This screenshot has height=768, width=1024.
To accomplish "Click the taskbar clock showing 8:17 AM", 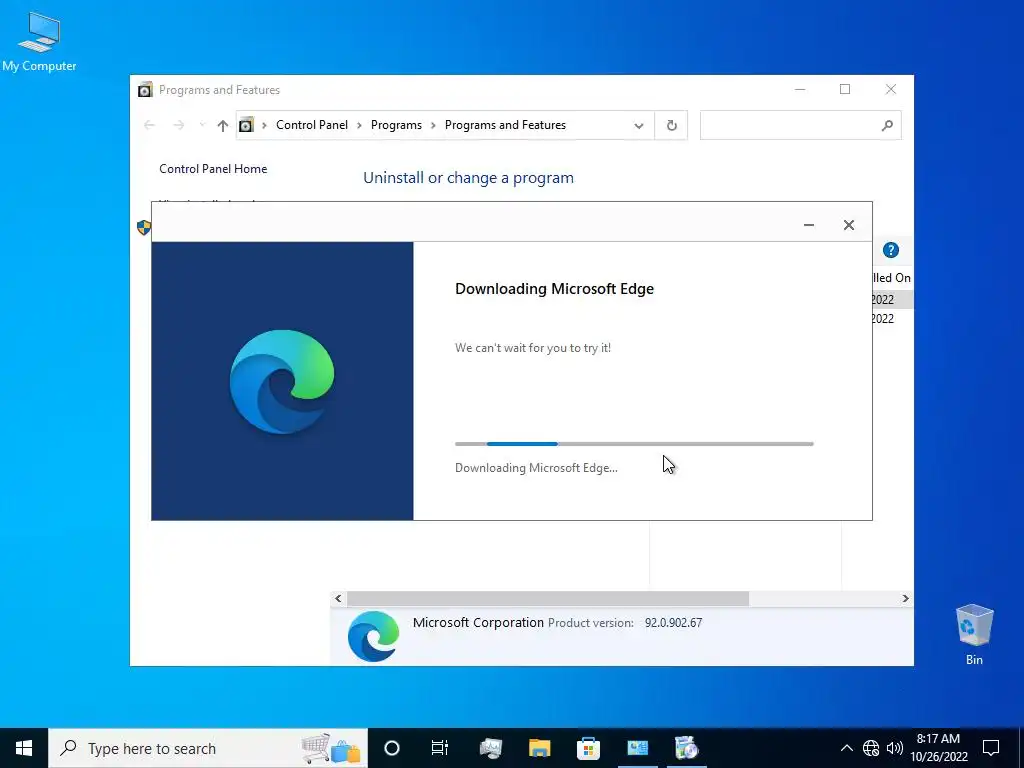I will click(x=938, y=748).
